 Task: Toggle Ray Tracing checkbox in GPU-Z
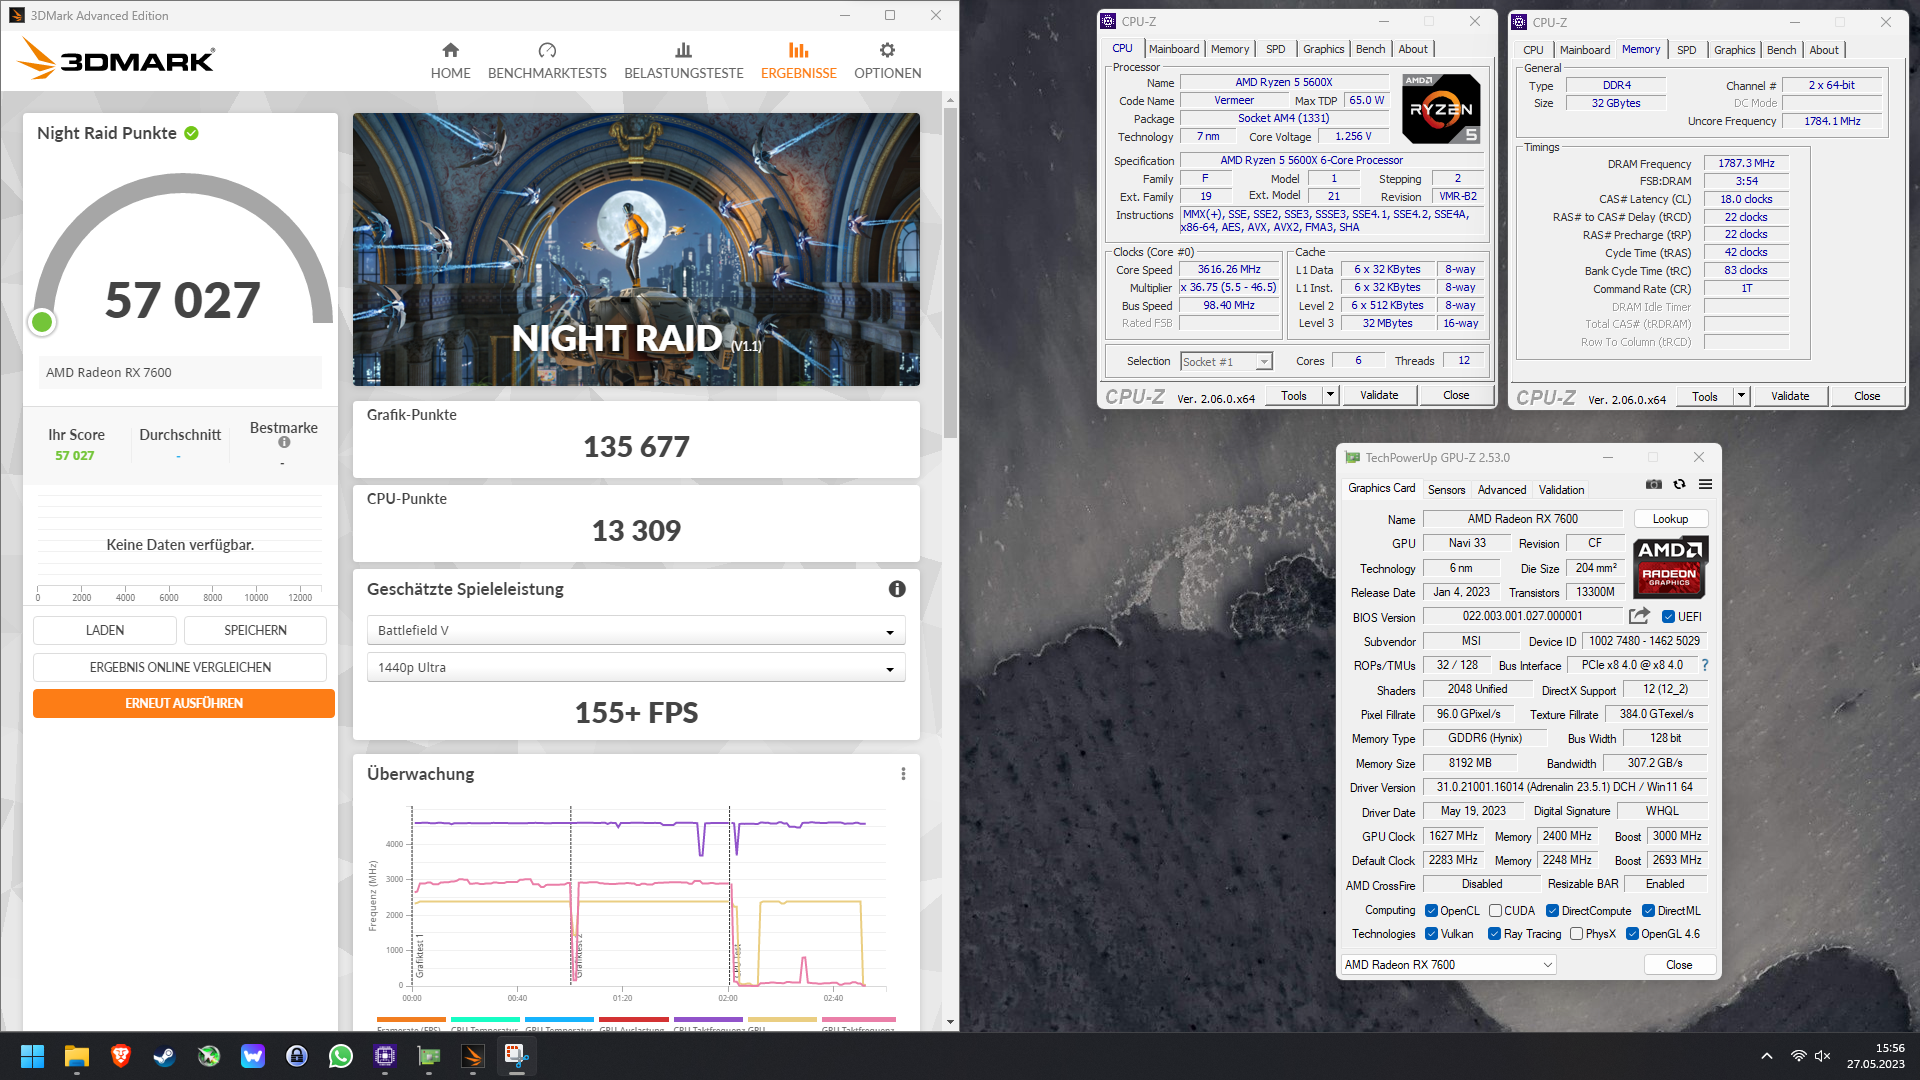(x=1494, y=934)
